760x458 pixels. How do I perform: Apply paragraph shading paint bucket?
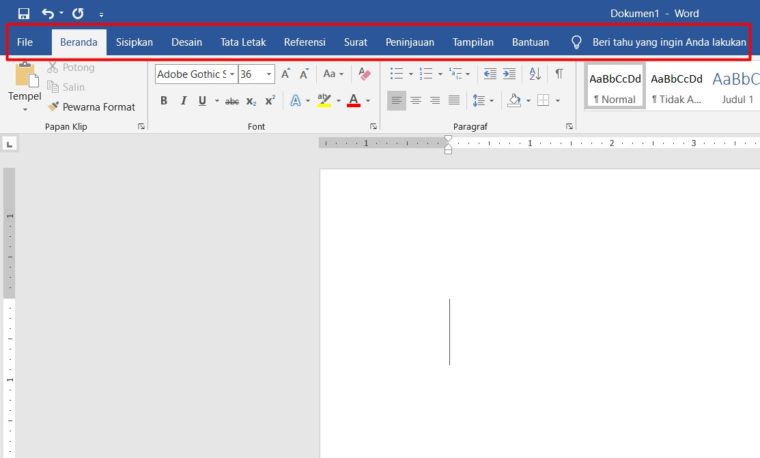(x=514, y=100)
